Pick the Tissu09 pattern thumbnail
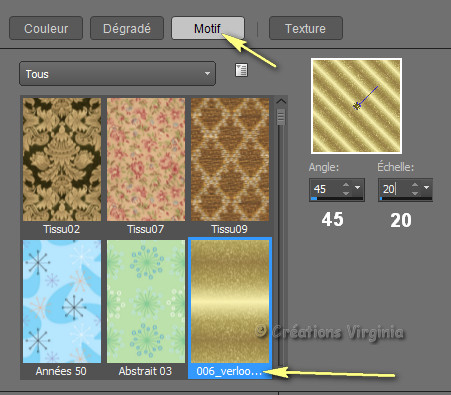The width and height of the screenshot is (451, 395). click(230, 159)
